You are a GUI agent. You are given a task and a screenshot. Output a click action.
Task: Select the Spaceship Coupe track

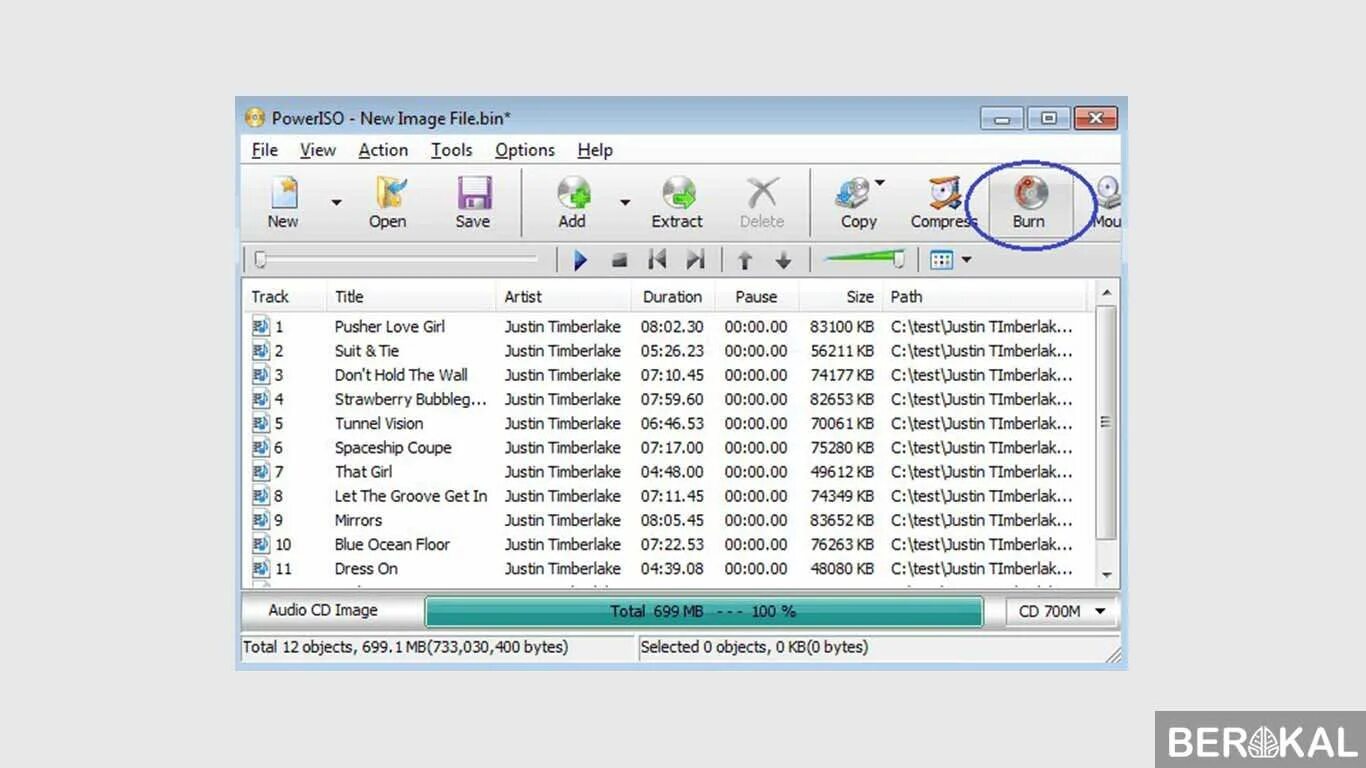coord(393,448)
